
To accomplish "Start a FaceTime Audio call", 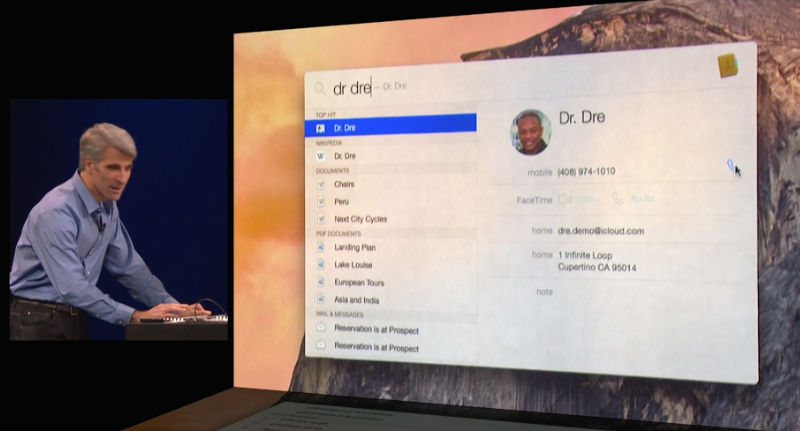I will tap(642, 198).
